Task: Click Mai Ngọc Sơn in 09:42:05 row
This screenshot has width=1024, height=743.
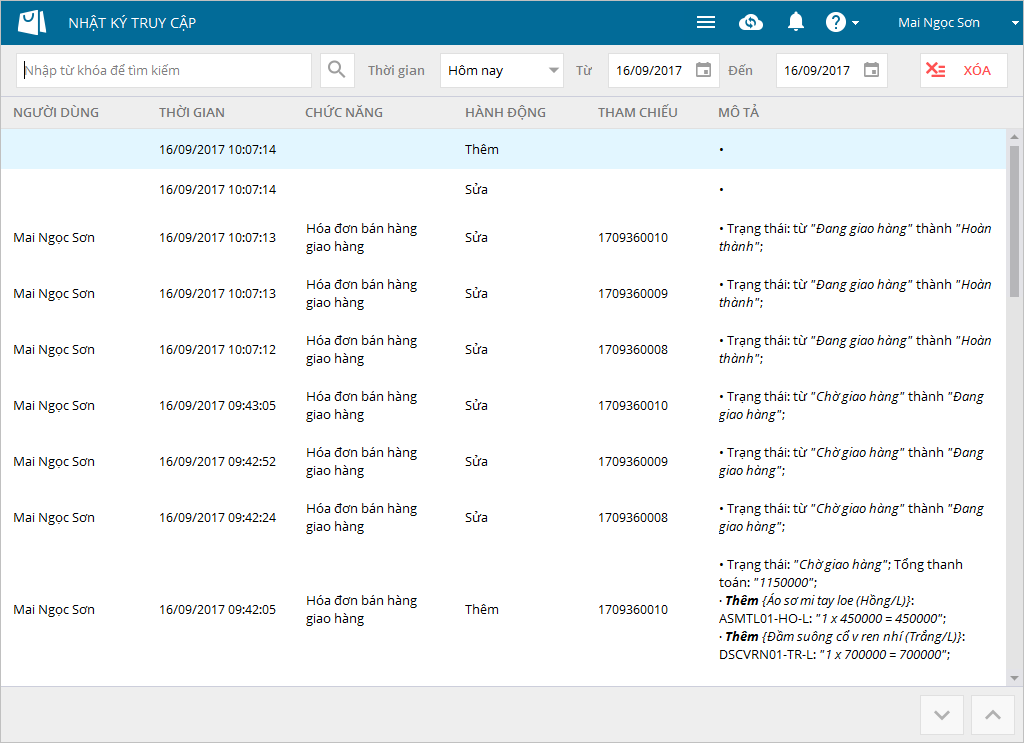Action: pyautogui.click(x=54, y=609)
